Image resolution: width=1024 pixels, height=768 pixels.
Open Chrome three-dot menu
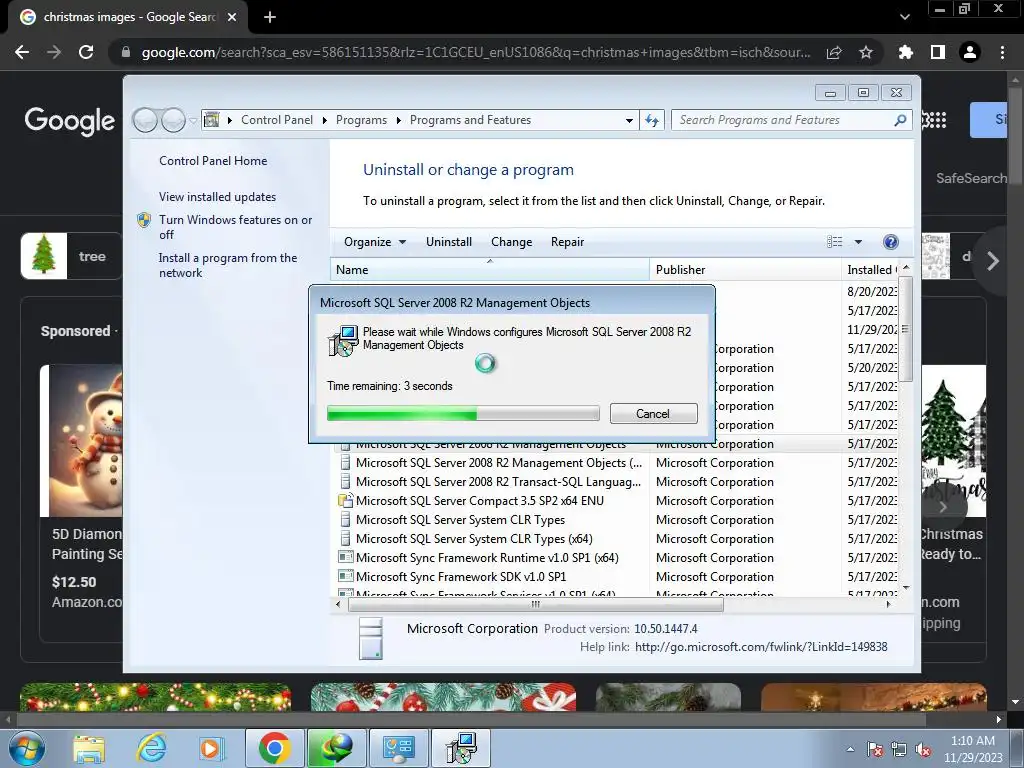tap(1002, 52)
